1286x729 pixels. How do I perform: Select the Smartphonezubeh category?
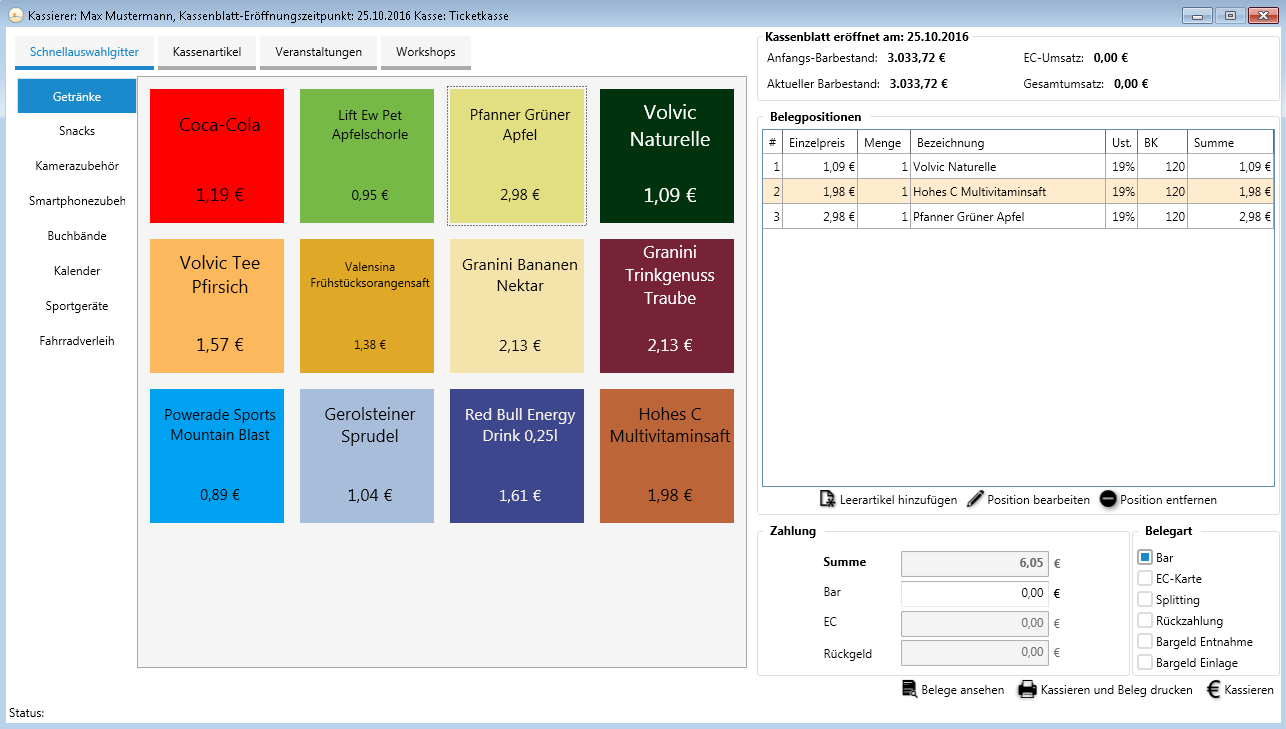pos(77,201)
